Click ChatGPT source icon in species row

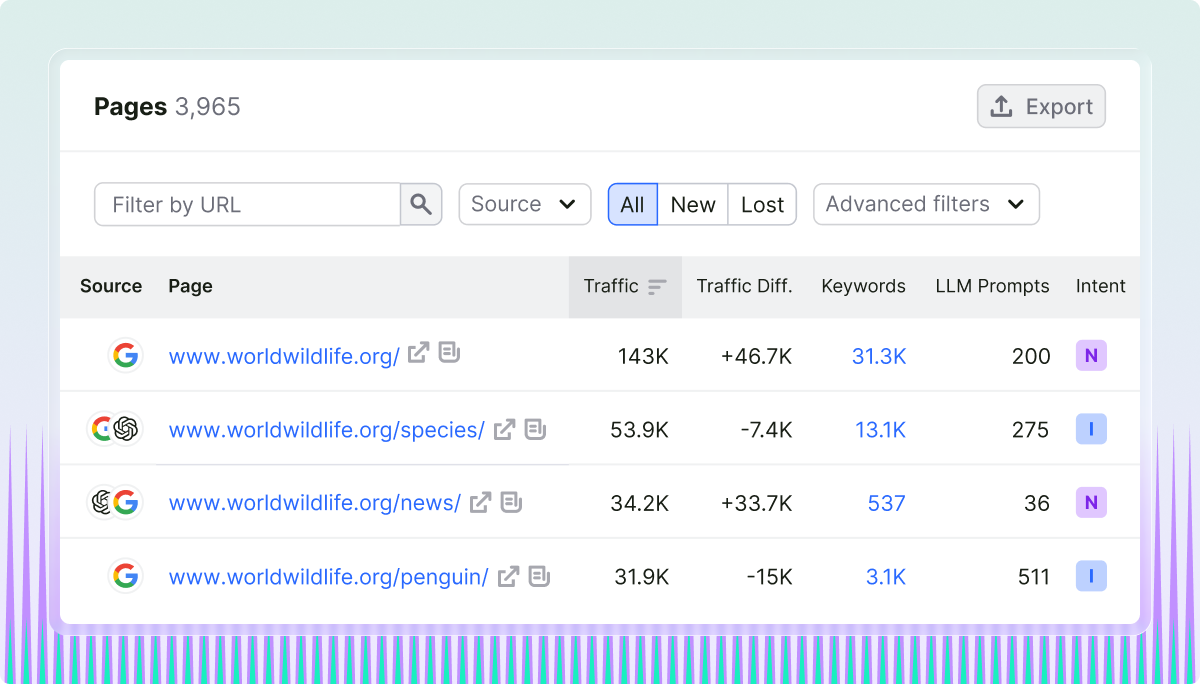click(x=126, y=429)
